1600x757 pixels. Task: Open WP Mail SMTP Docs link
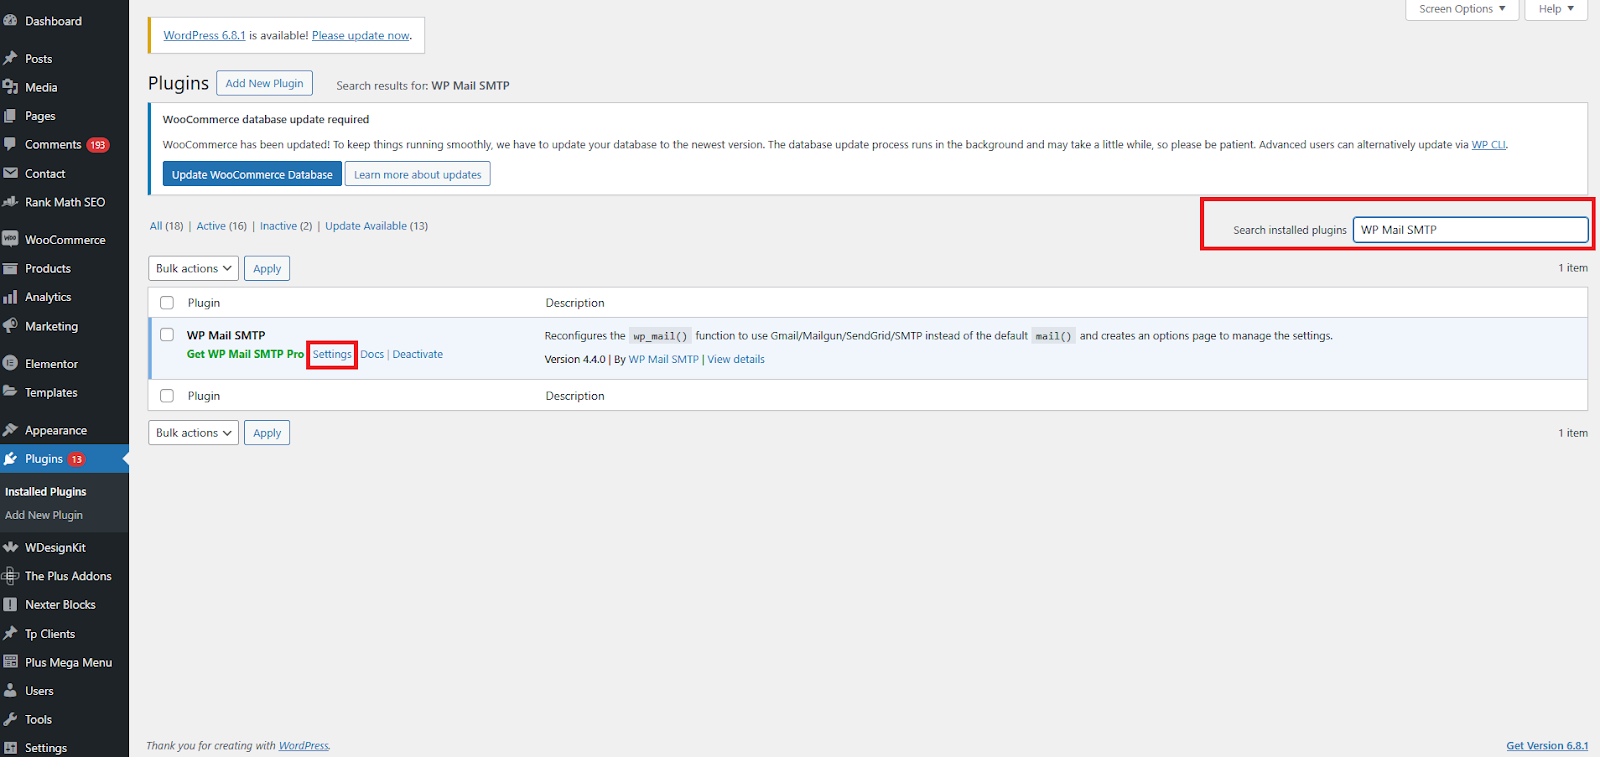click(x=372, y=354)
